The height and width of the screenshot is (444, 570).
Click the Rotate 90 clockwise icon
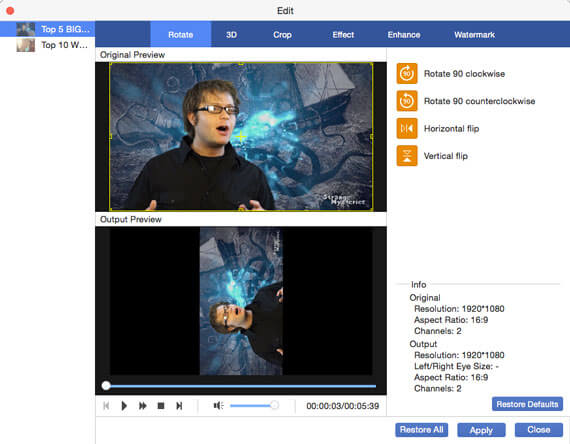coord(407,74)
